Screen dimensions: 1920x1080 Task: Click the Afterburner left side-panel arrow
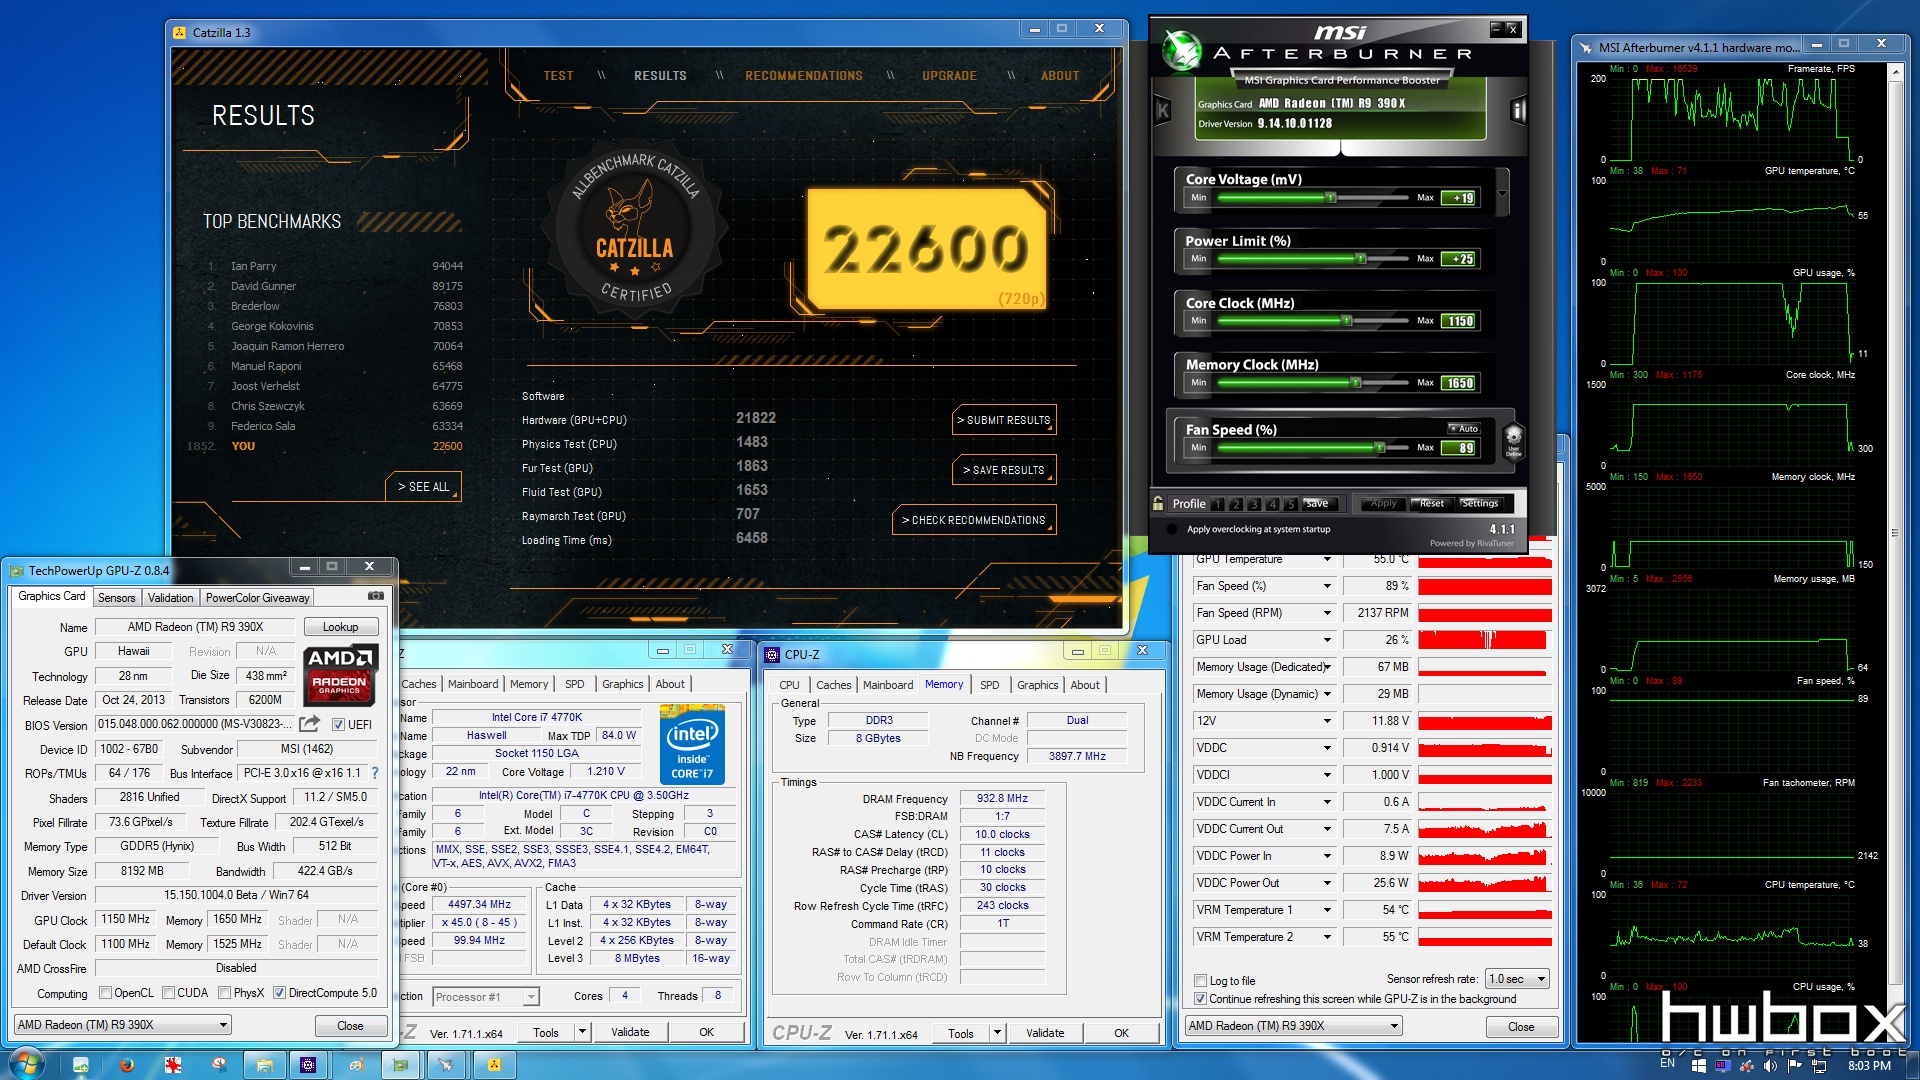(x=1162, y=111)
